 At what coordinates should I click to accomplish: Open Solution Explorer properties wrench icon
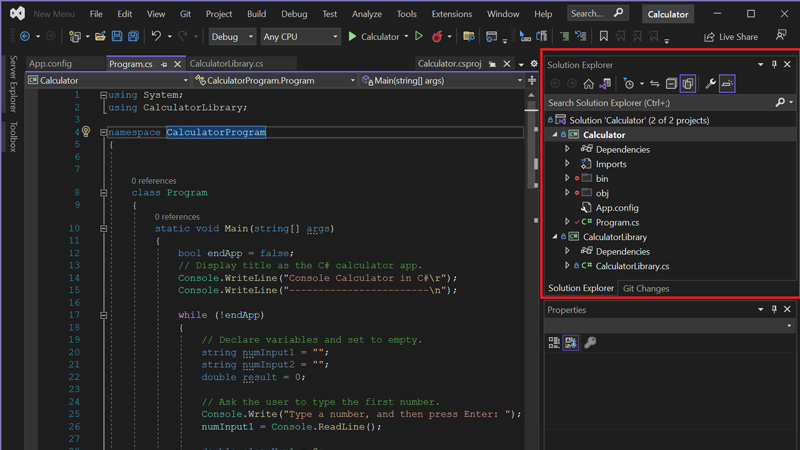(x=710, y=84)
